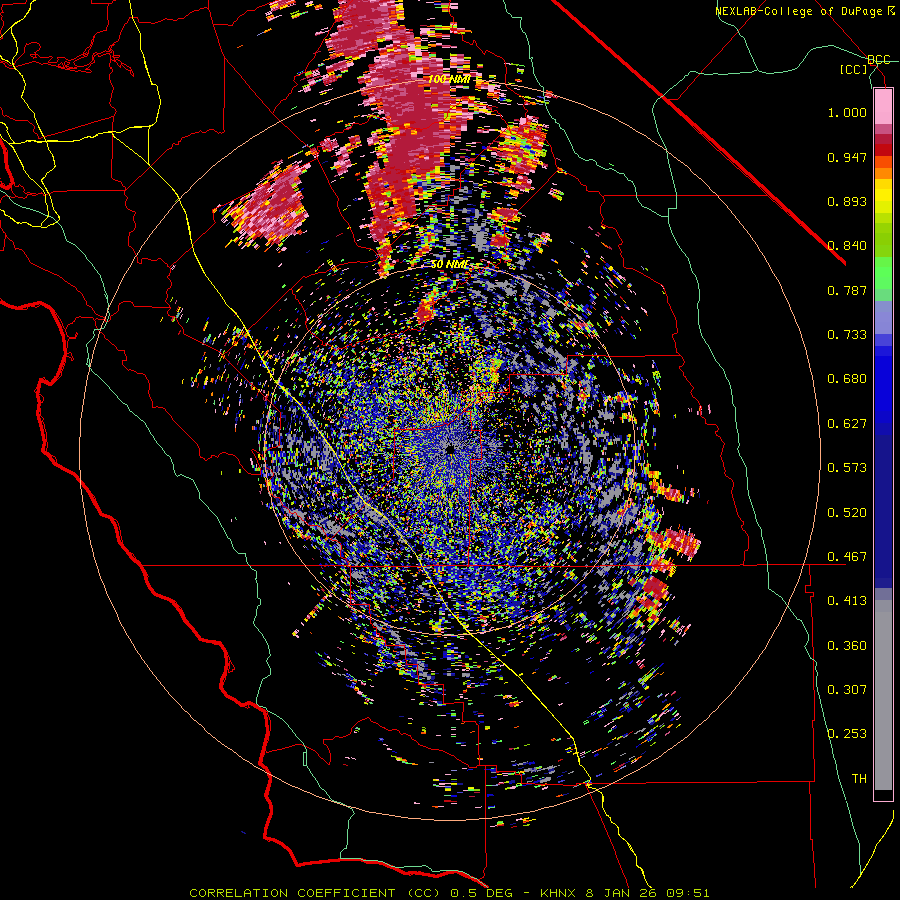Click the 0.893 color scale value
The height and width of the screenshot is (900, 900).
(847, 201)
